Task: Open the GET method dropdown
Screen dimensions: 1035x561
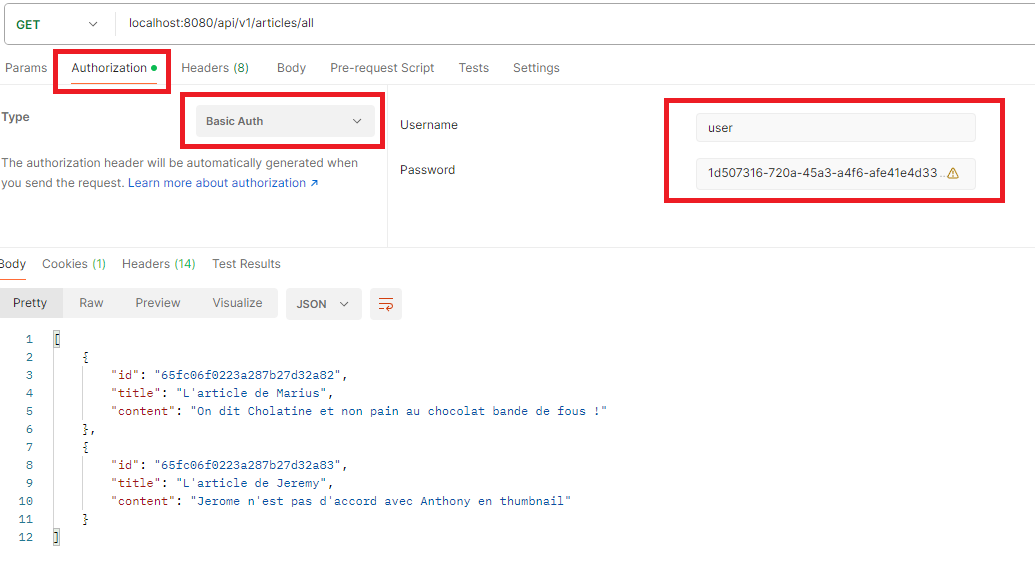Action: point(57,24)
